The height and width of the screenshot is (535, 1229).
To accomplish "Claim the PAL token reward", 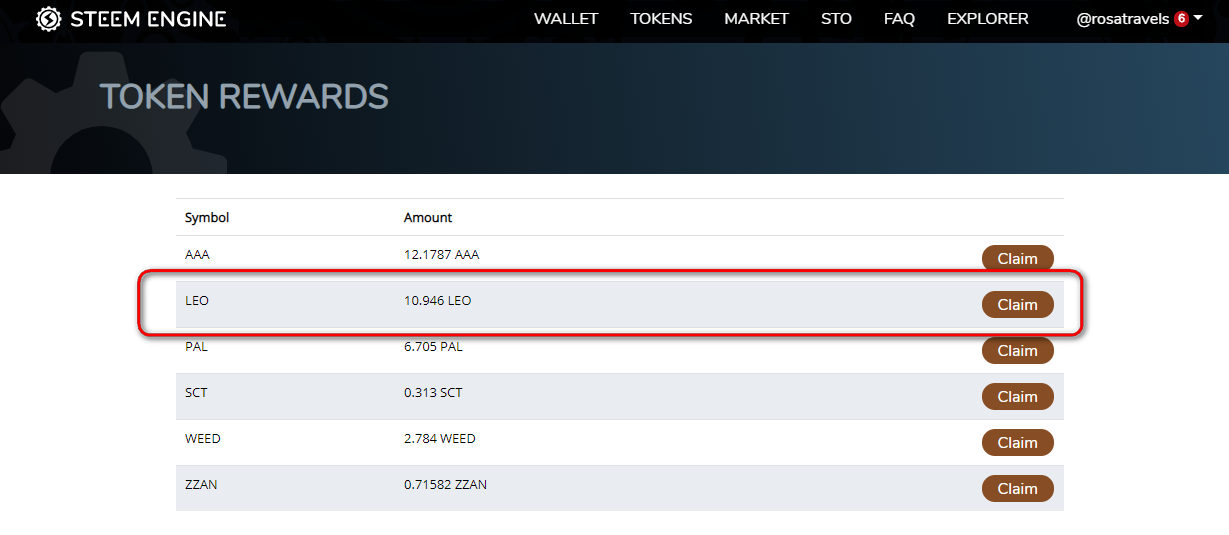I will (1018, 350).
